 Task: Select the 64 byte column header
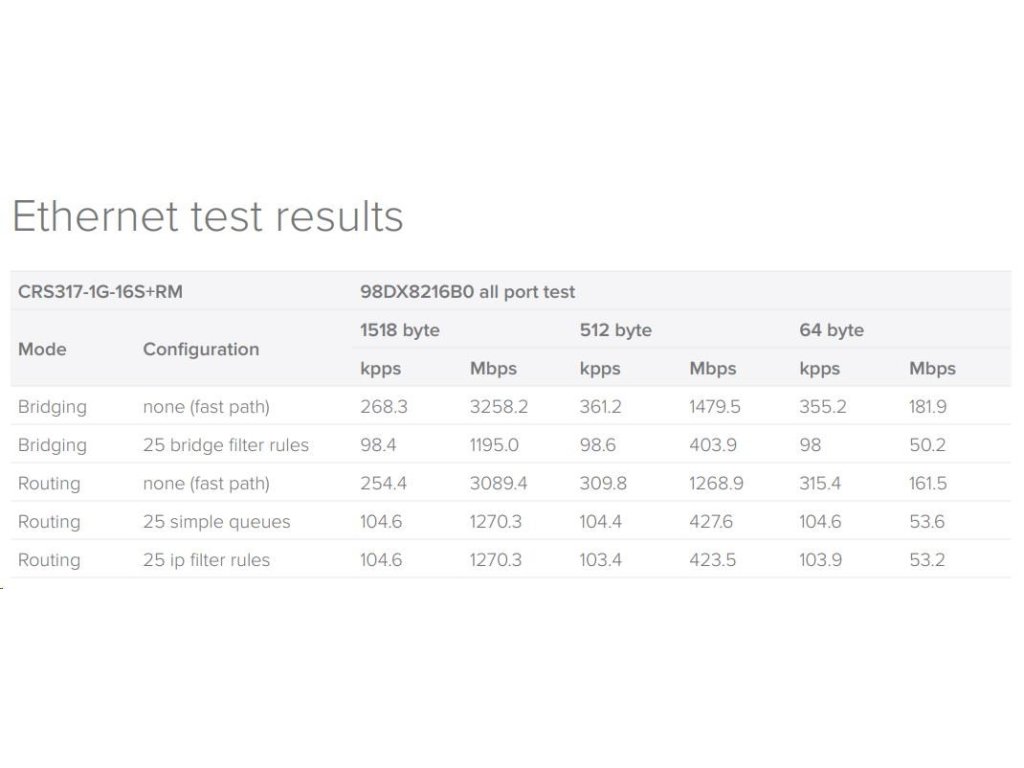[831, 330]
